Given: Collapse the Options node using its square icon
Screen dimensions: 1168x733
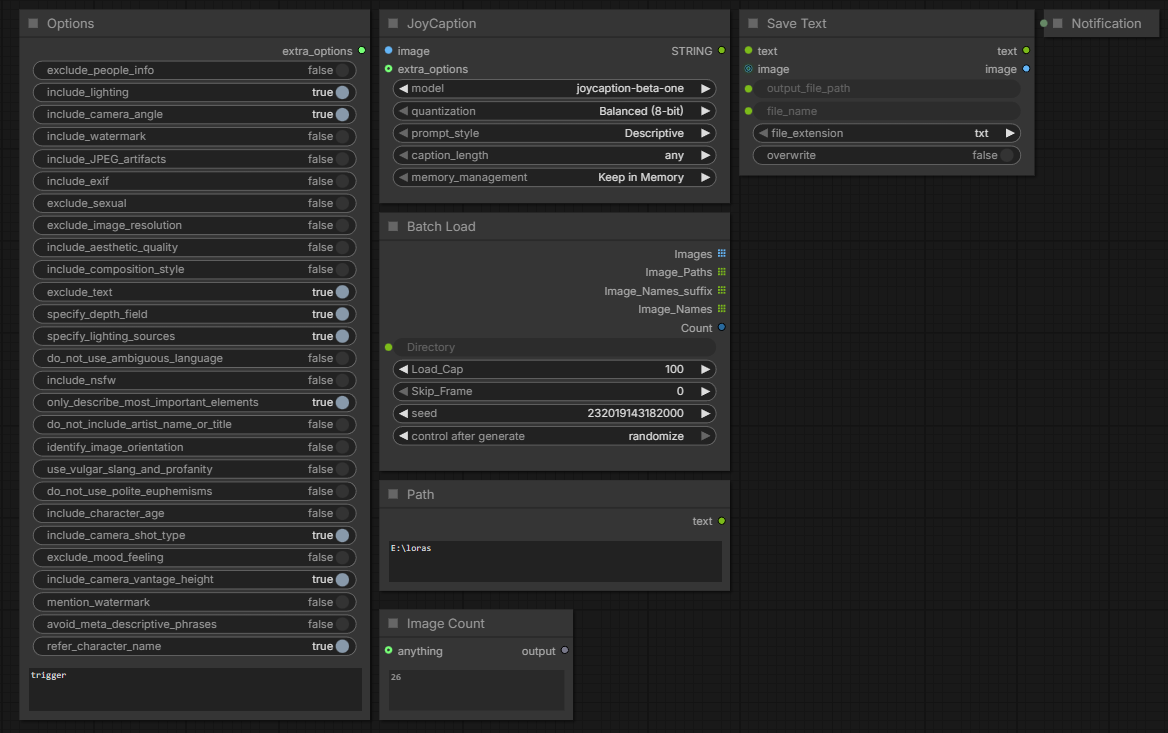Looking at the screenshot, I should point(33,23).
